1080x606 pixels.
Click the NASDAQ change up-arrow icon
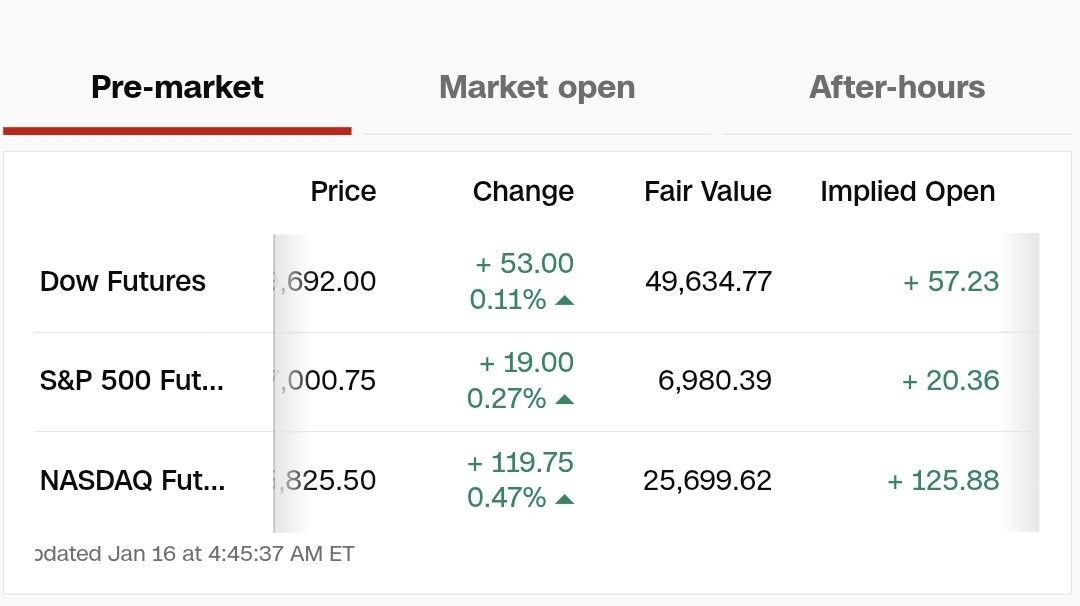click(x=564, y=499)
